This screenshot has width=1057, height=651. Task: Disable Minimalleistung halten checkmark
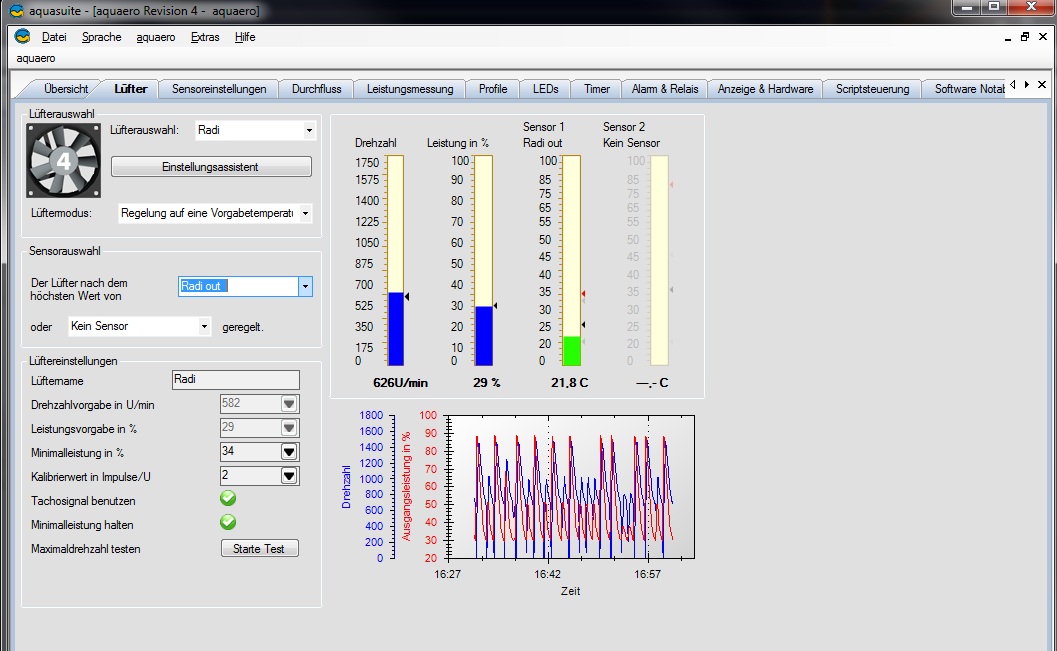point(228,522)
